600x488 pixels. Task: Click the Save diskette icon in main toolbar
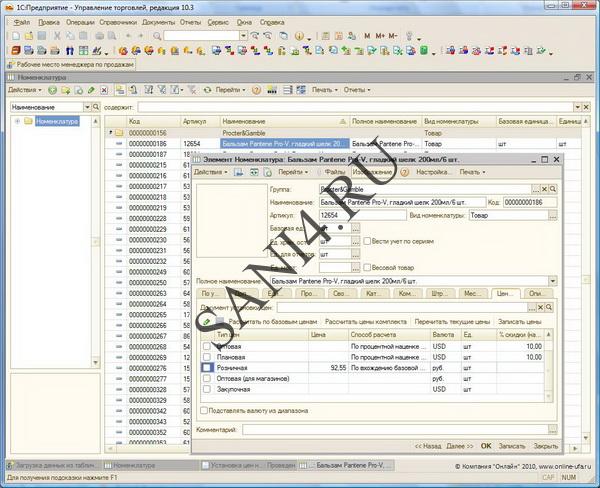42,36
